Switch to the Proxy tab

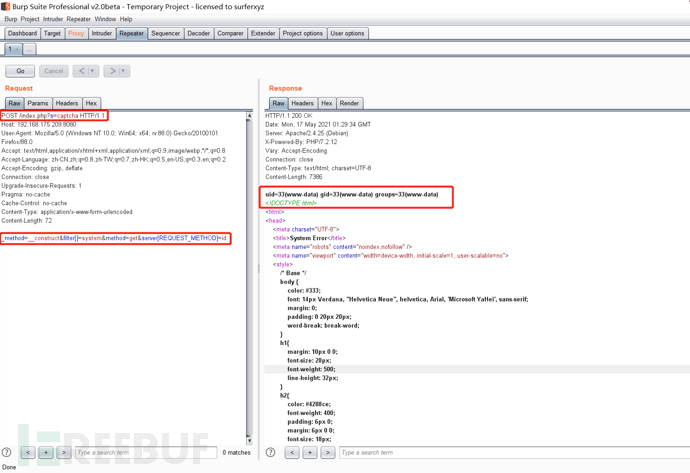point(76,33)
